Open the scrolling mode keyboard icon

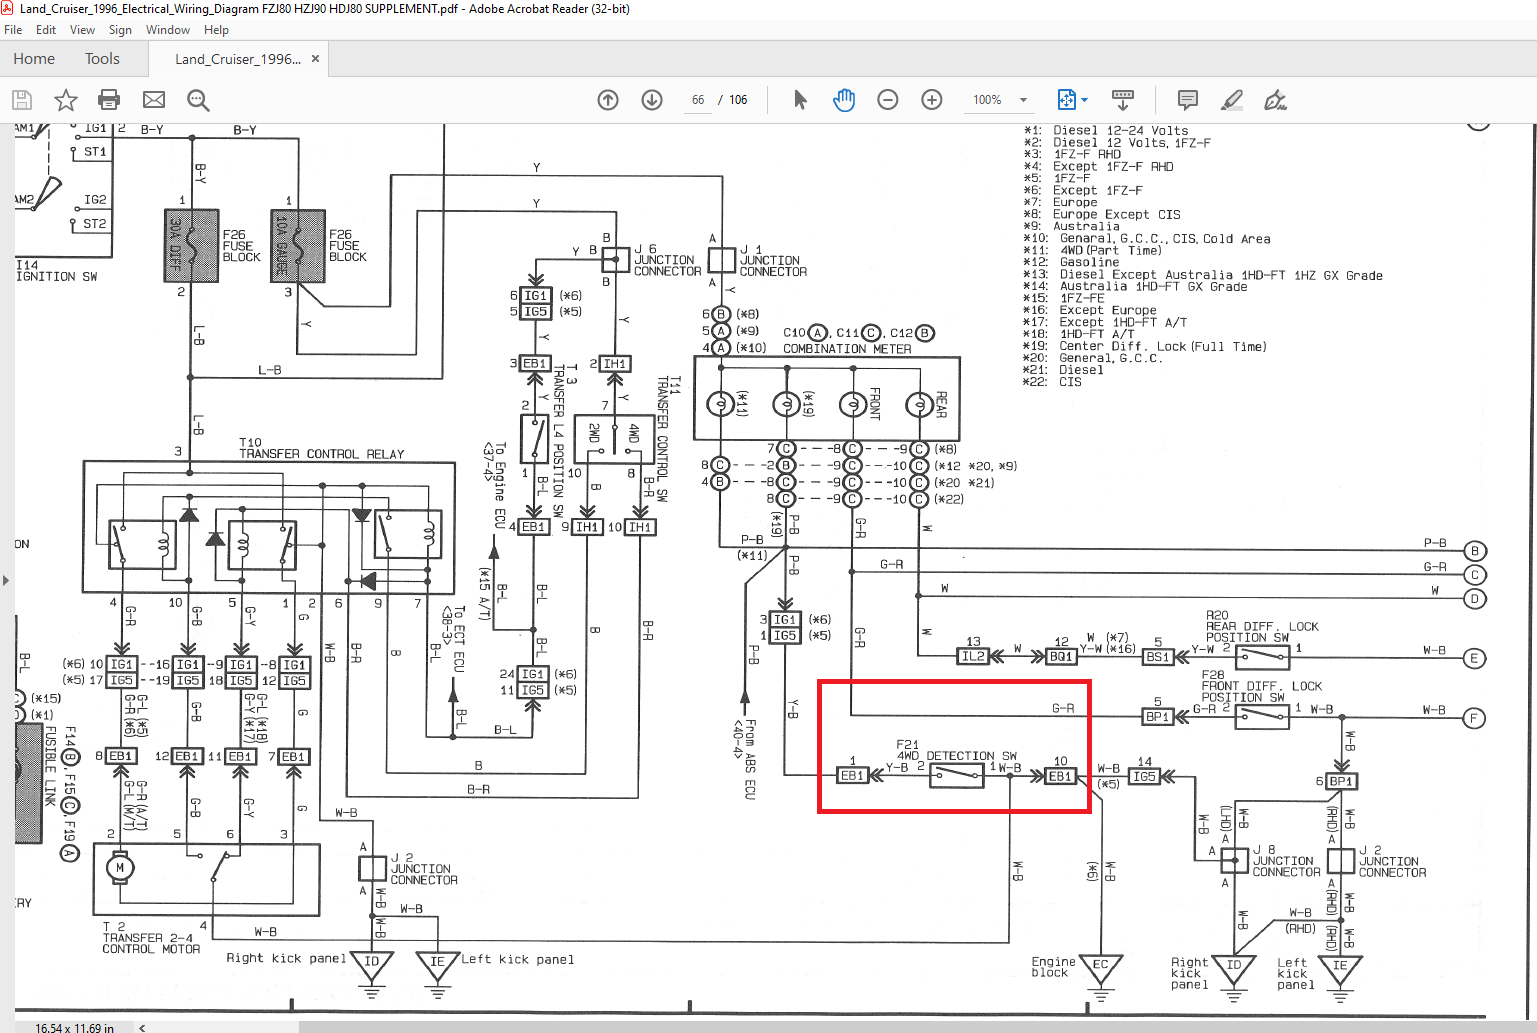point(1123,100)
